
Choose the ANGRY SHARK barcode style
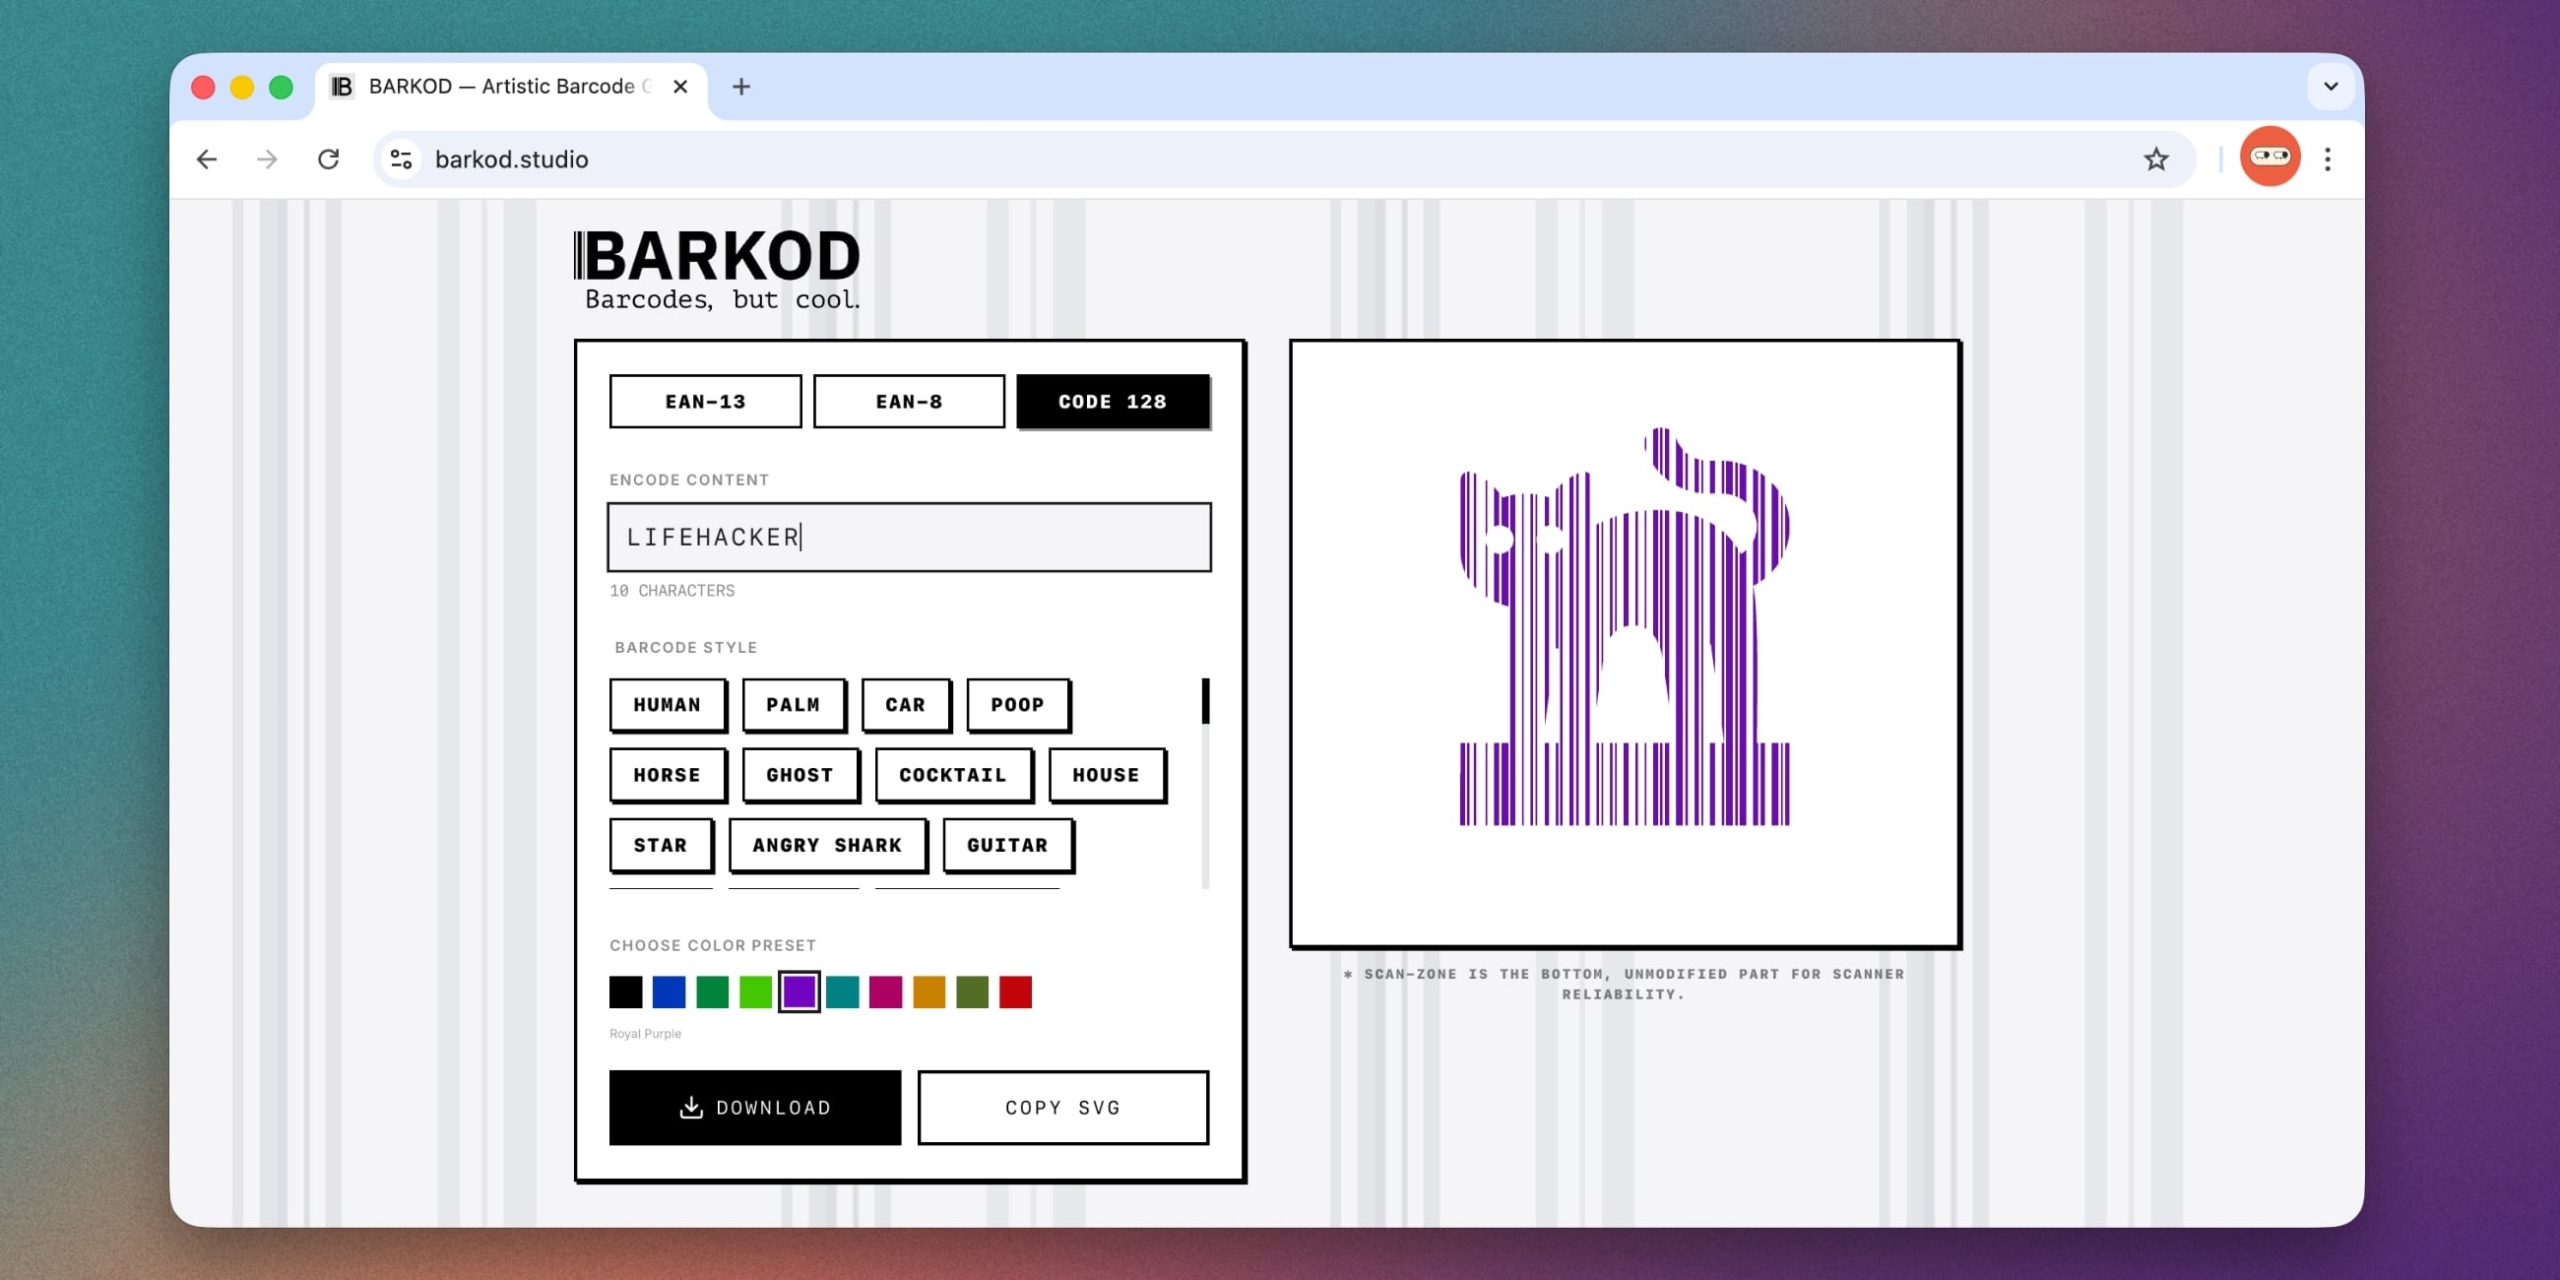coord(828,845)
